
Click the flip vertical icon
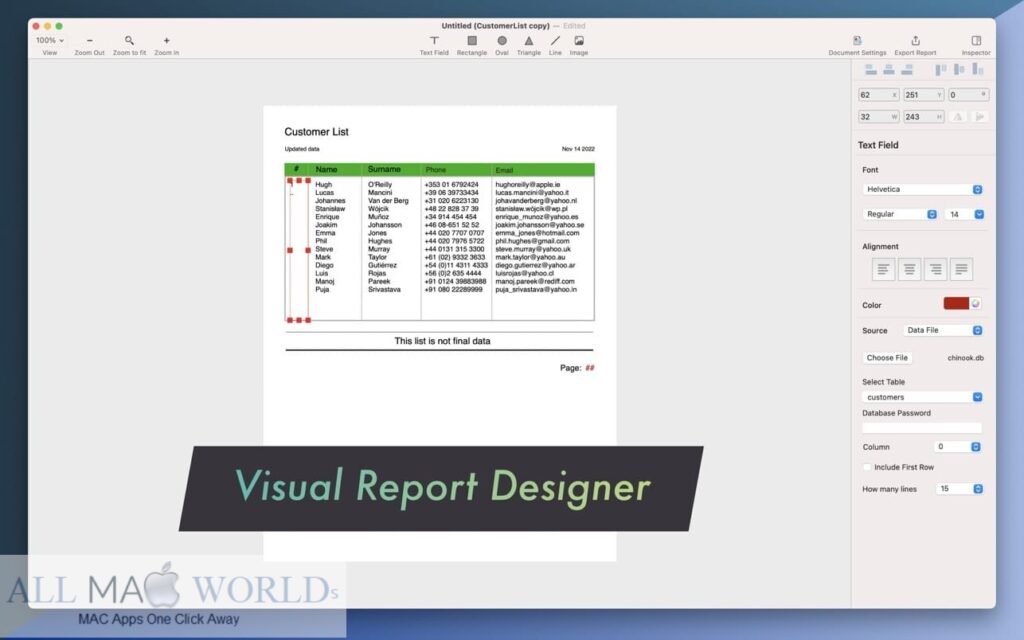[980, 117]
